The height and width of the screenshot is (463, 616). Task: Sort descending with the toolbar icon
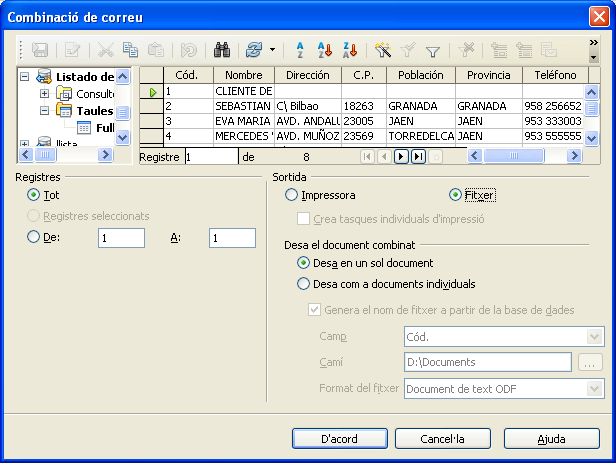coord(350,49)
